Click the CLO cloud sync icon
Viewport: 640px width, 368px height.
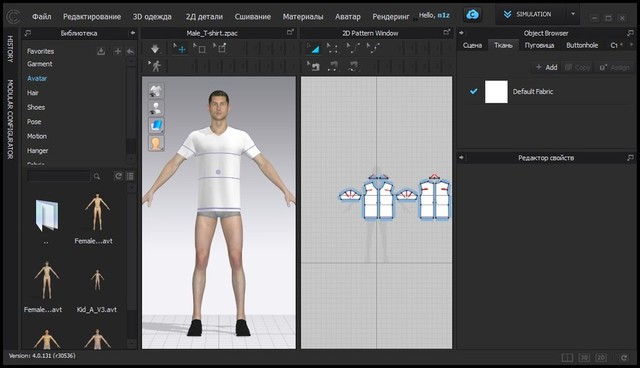[x=472, y=15]
